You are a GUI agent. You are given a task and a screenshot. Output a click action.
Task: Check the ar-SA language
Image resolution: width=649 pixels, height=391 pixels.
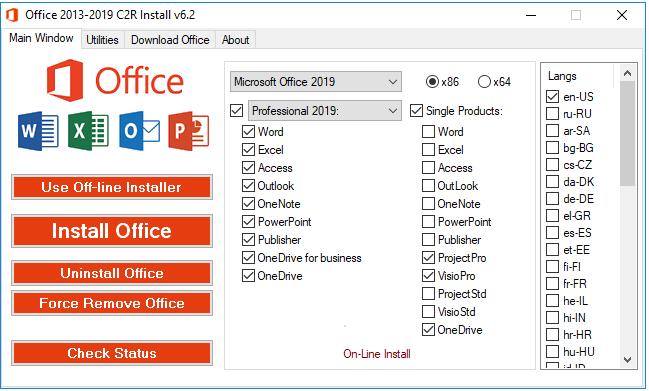pyautogui.click(x=553, y=130)
